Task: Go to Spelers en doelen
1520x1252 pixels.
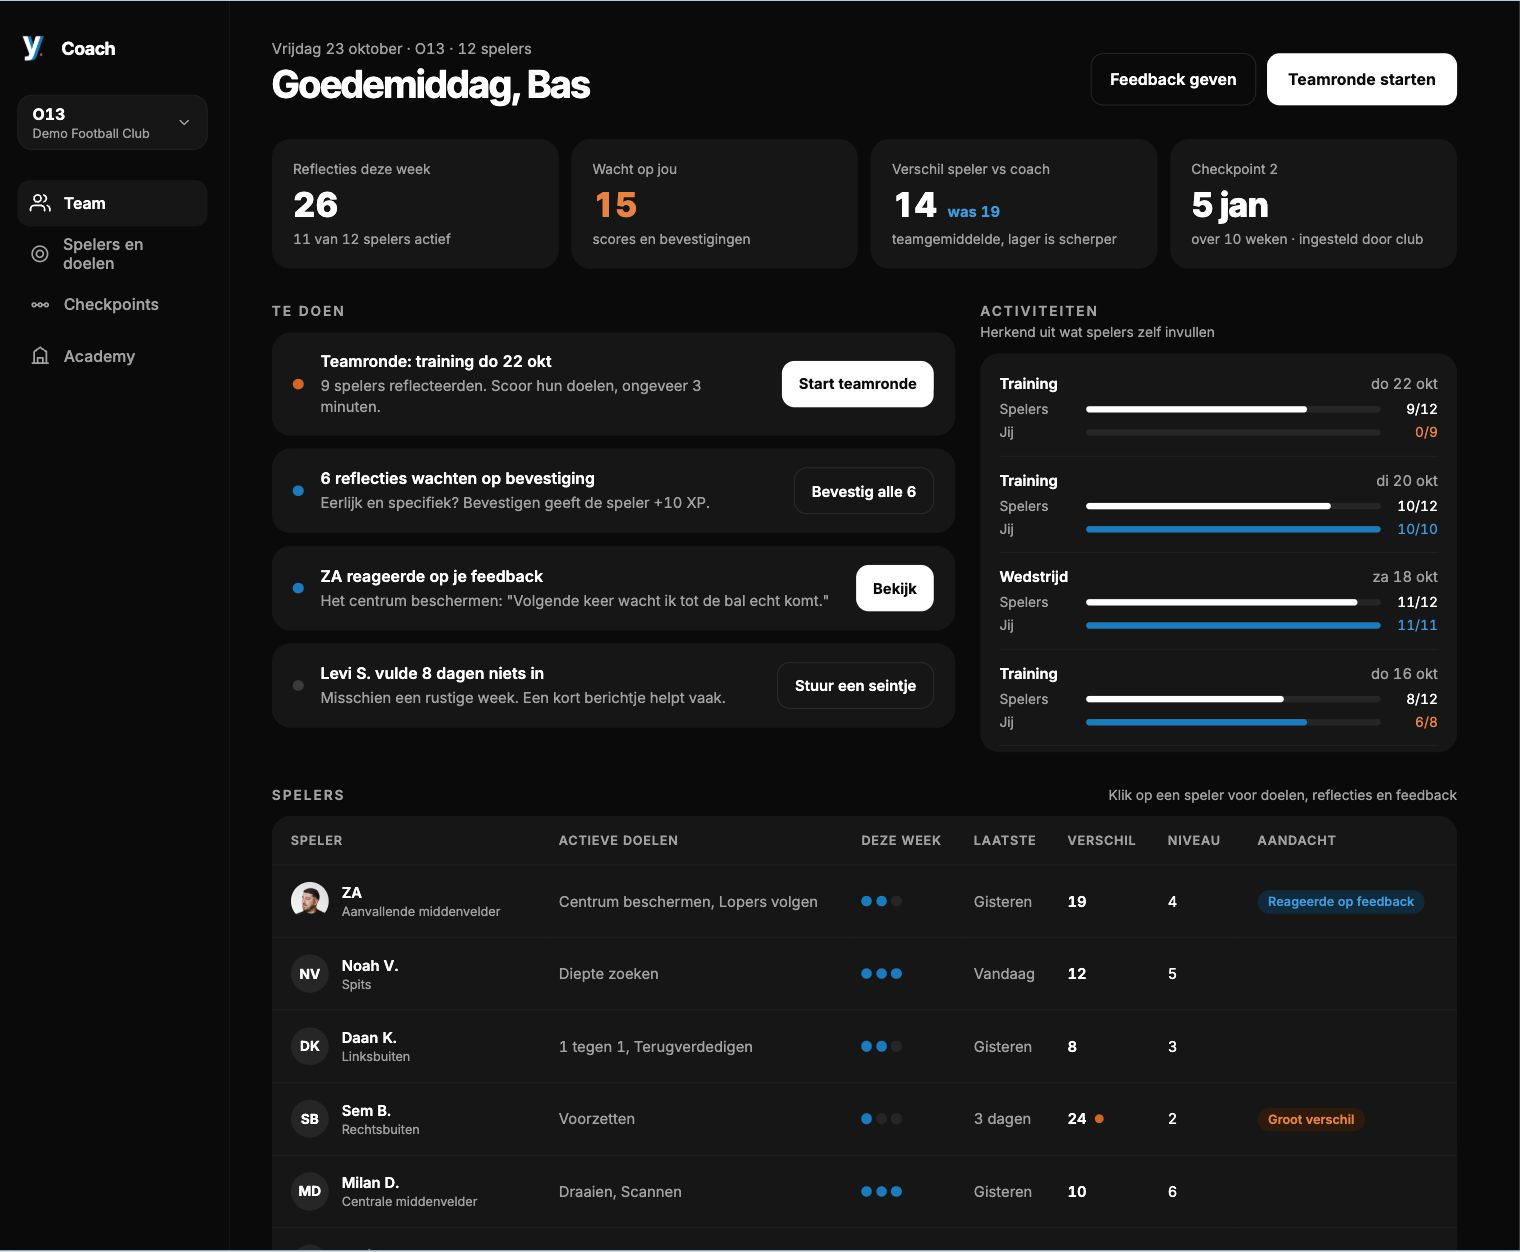Action: click(112, 254)
